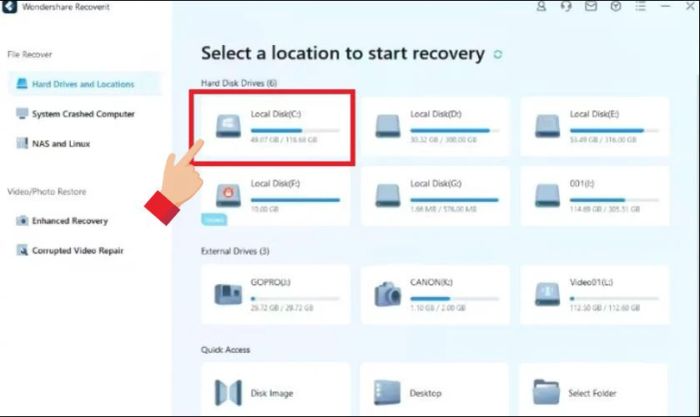
Task: Click the Local Disk(D:) label
Action: pos(436,114)
